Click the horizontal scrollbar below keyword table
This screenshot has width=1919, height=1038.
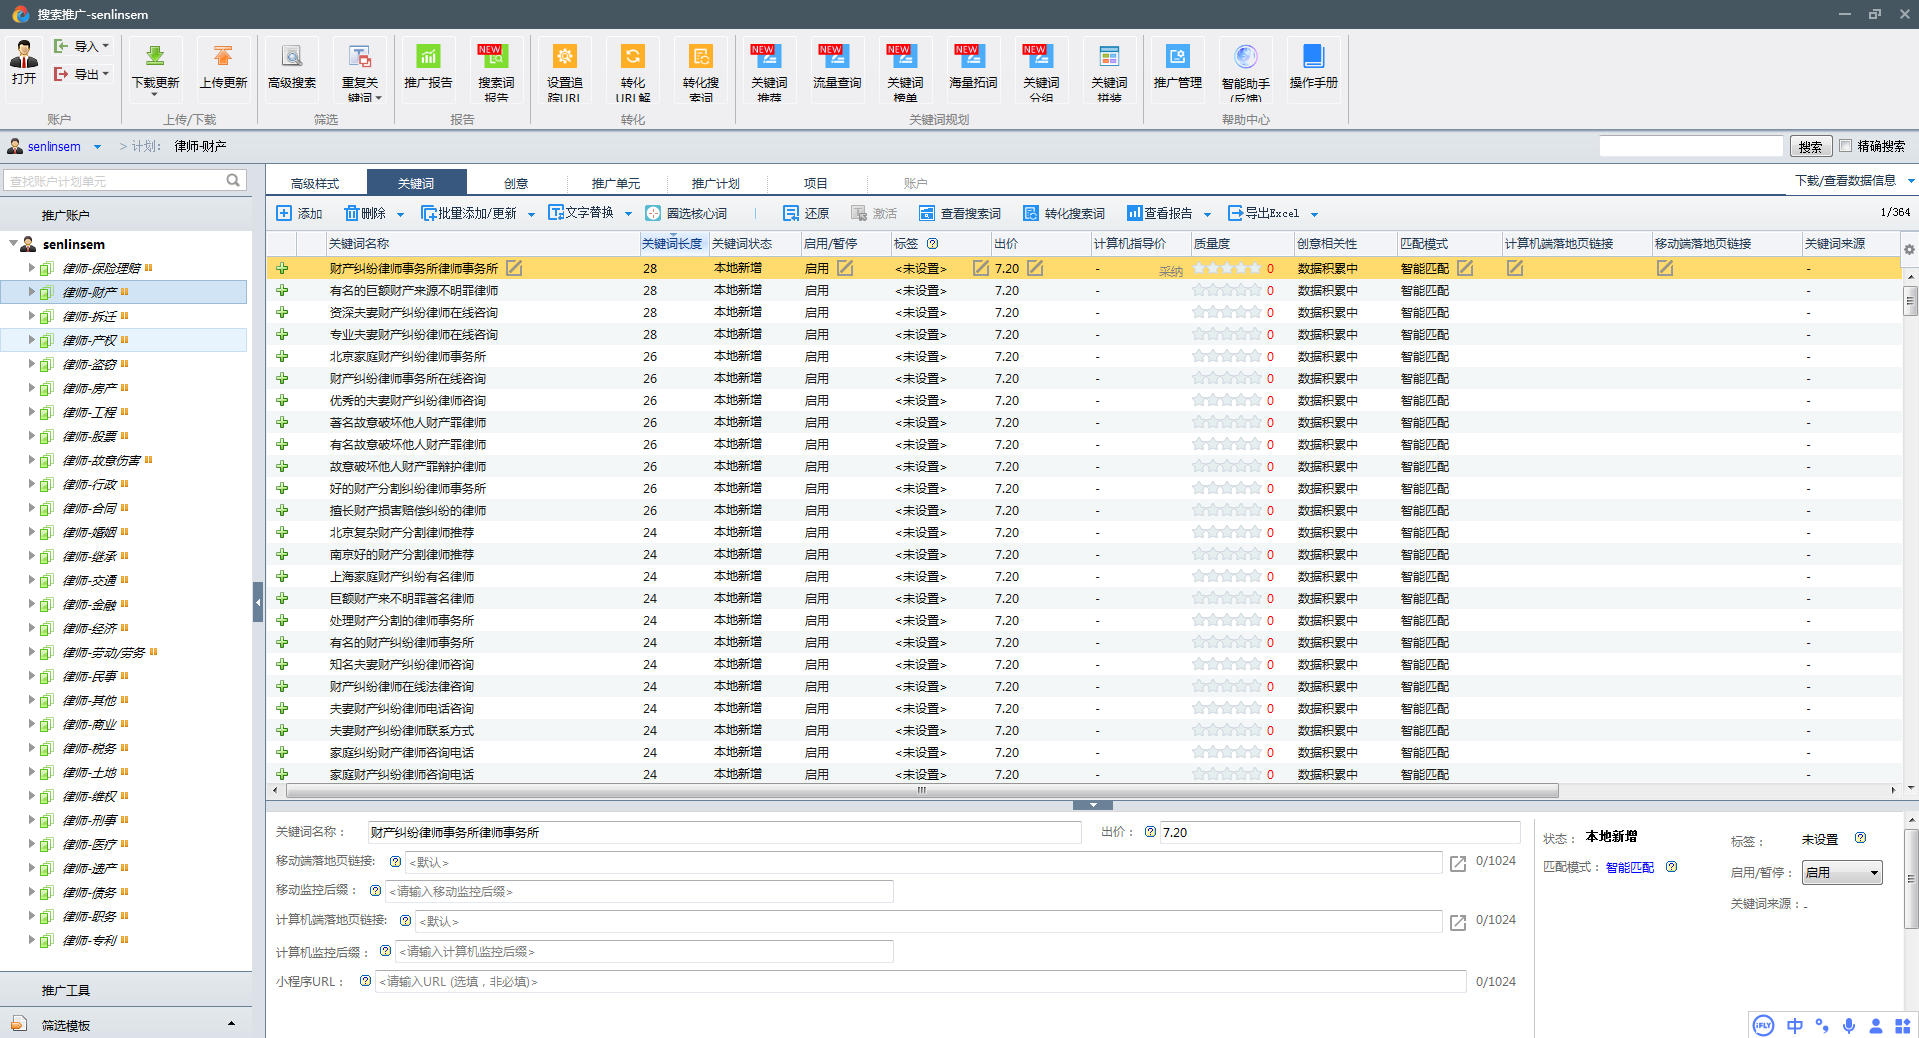tap(920, 791)
